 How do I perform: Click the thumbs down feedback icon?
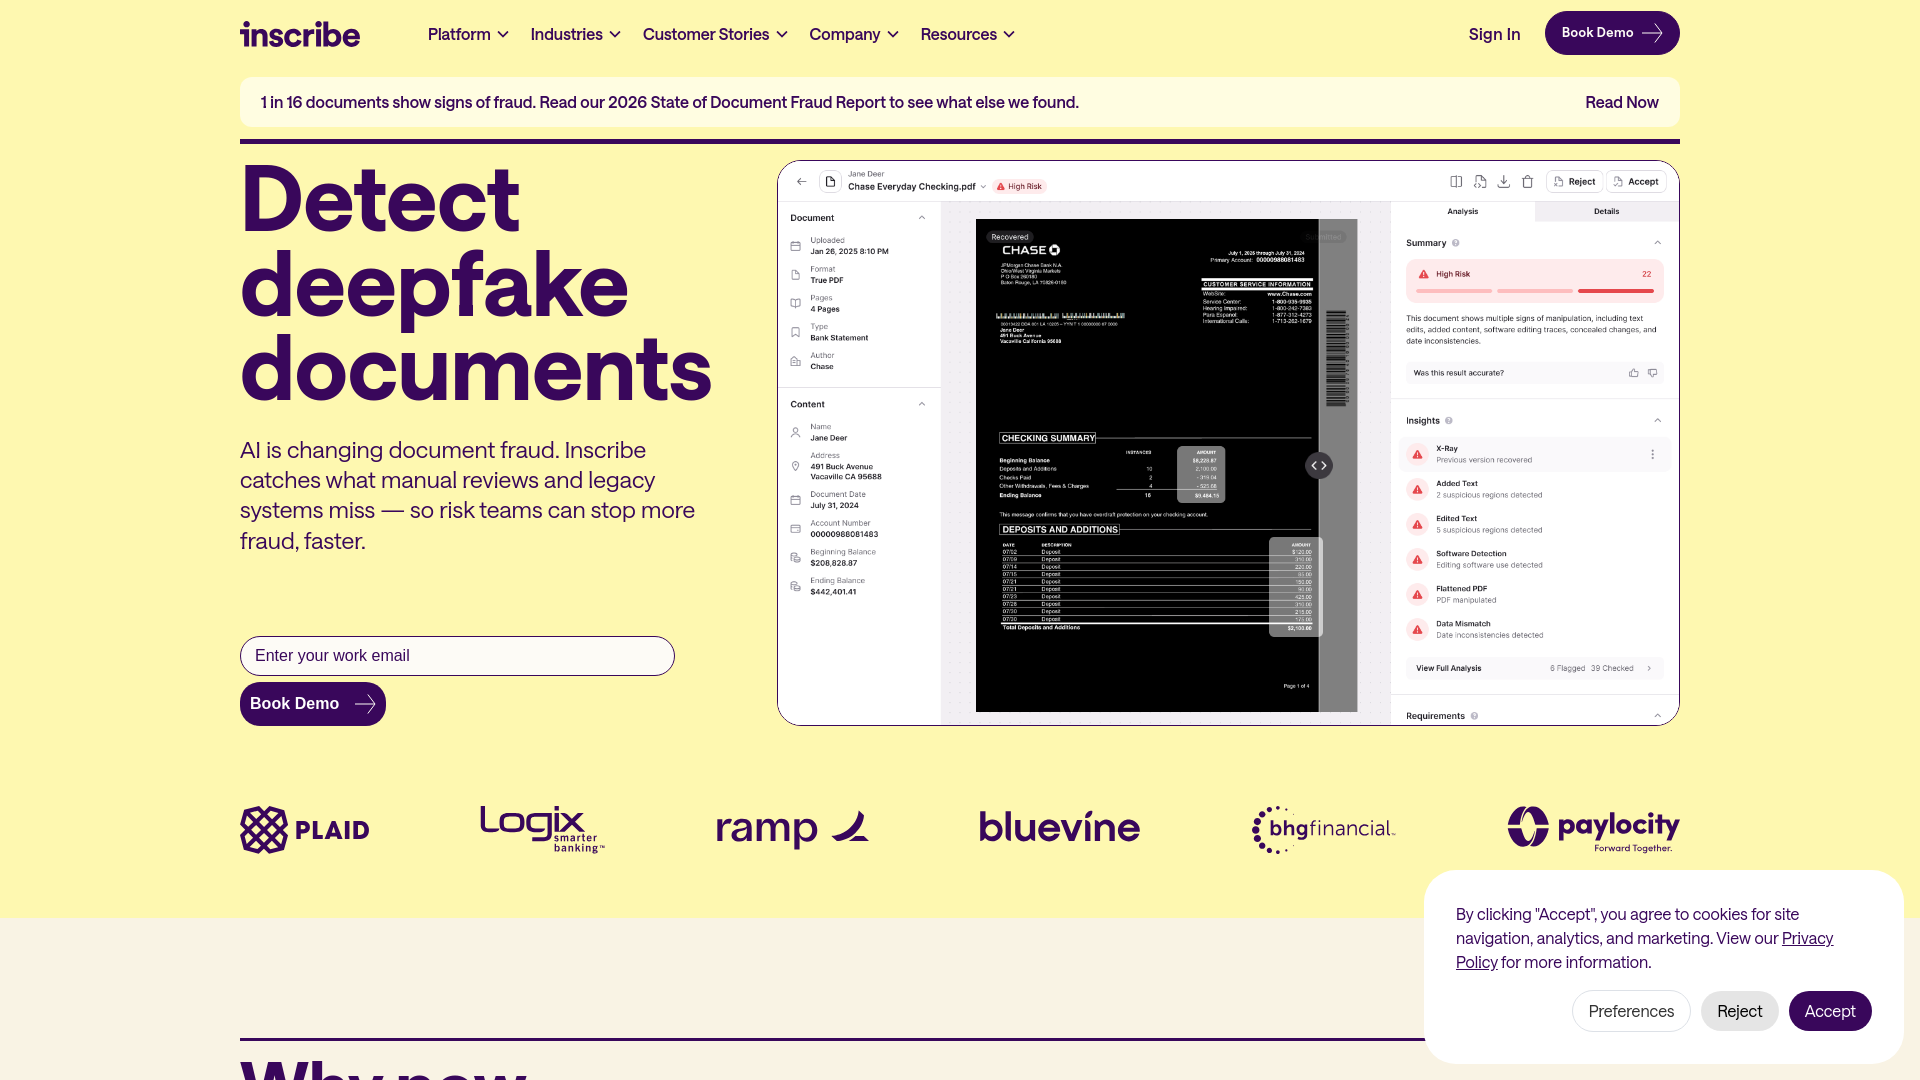tap(1652, 373)
